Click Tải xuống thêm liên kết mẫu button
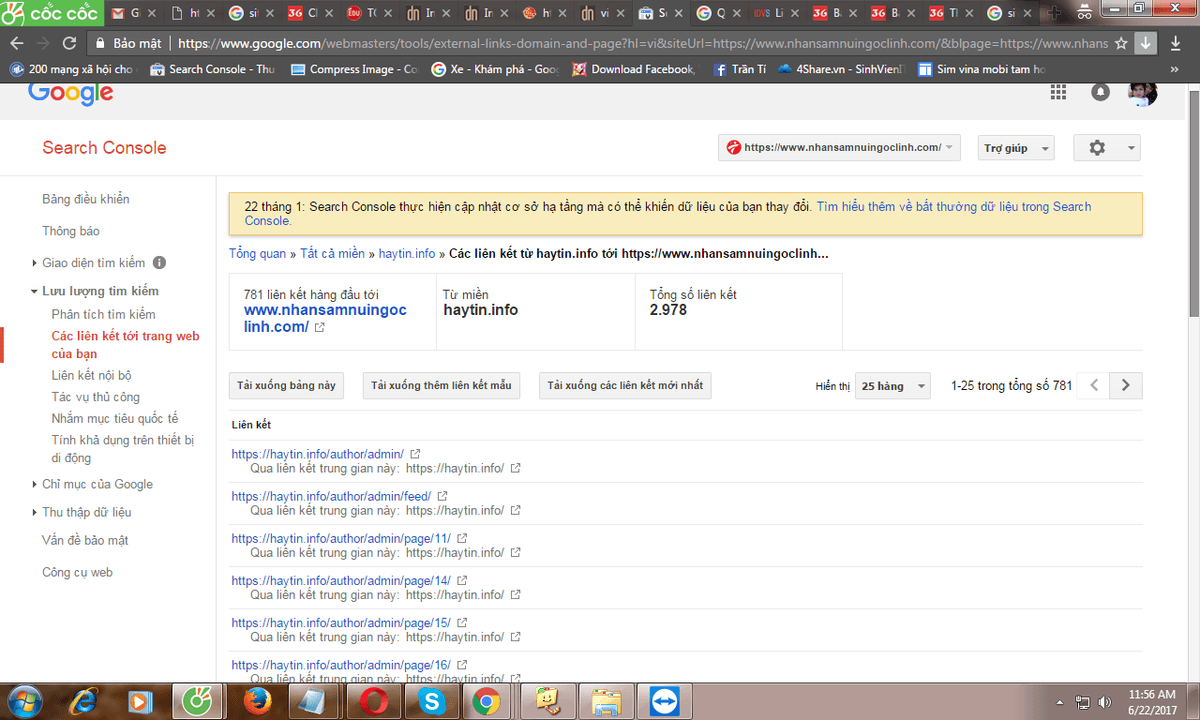Screen dimensions: 1200x720 (x=441, y=386)
